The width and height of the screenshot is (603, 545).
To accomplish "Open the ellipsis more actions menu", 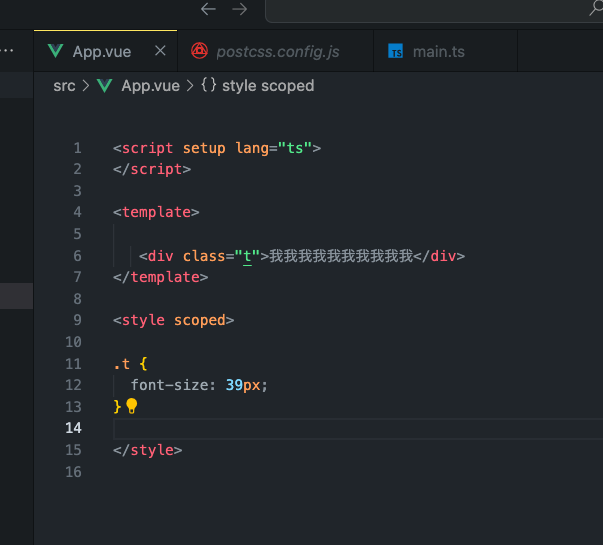I will tap(7, 50).
